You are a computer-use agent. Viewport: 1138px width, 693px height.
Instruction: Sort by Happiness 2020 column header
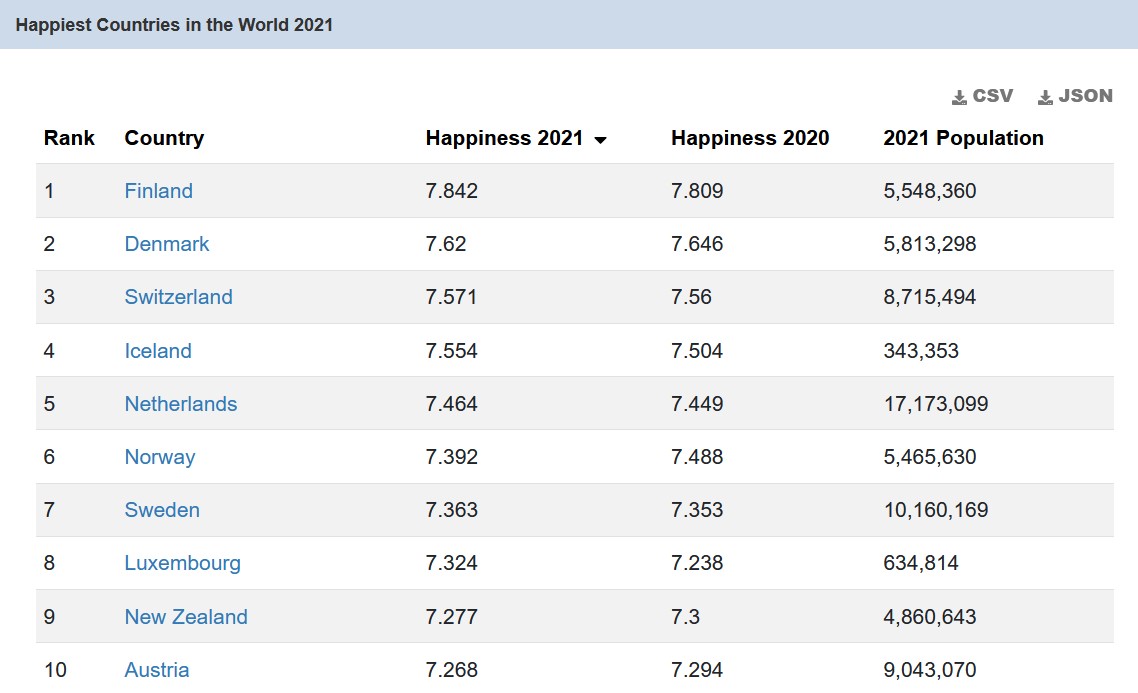click(750, 138)
